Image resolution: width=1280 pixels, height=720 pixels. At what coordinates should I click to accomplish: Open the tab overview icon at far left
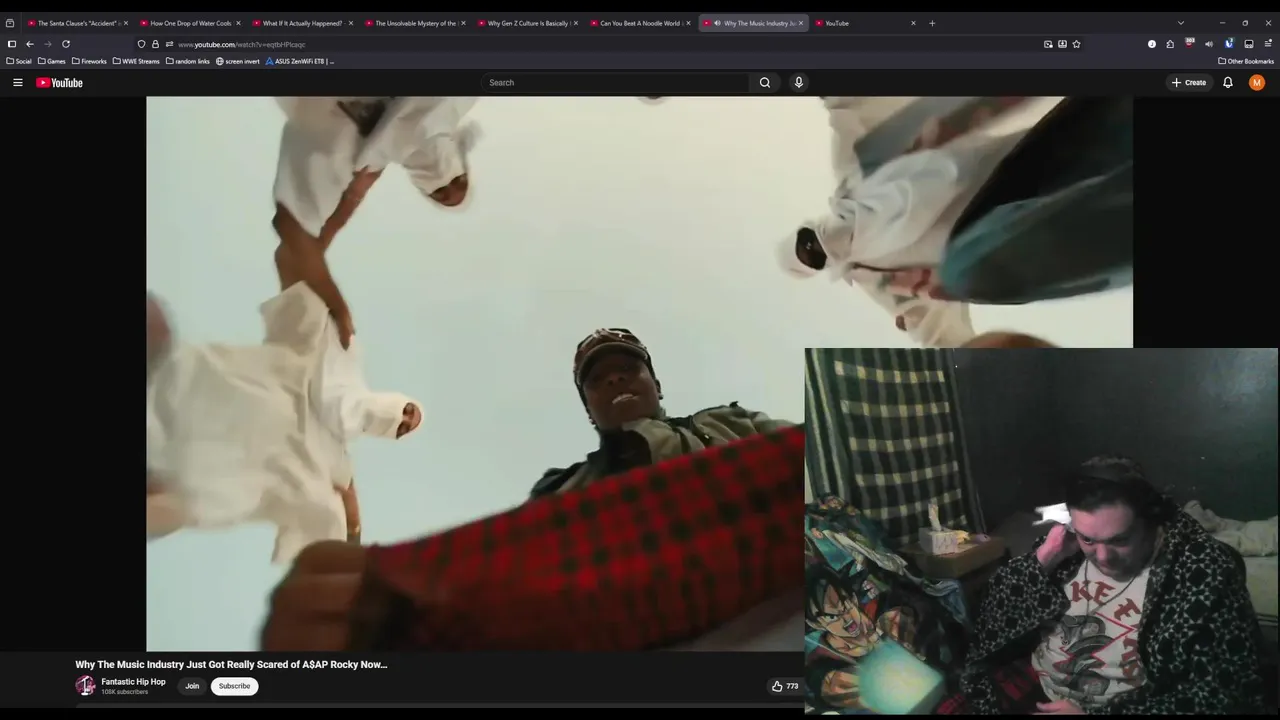10,23
